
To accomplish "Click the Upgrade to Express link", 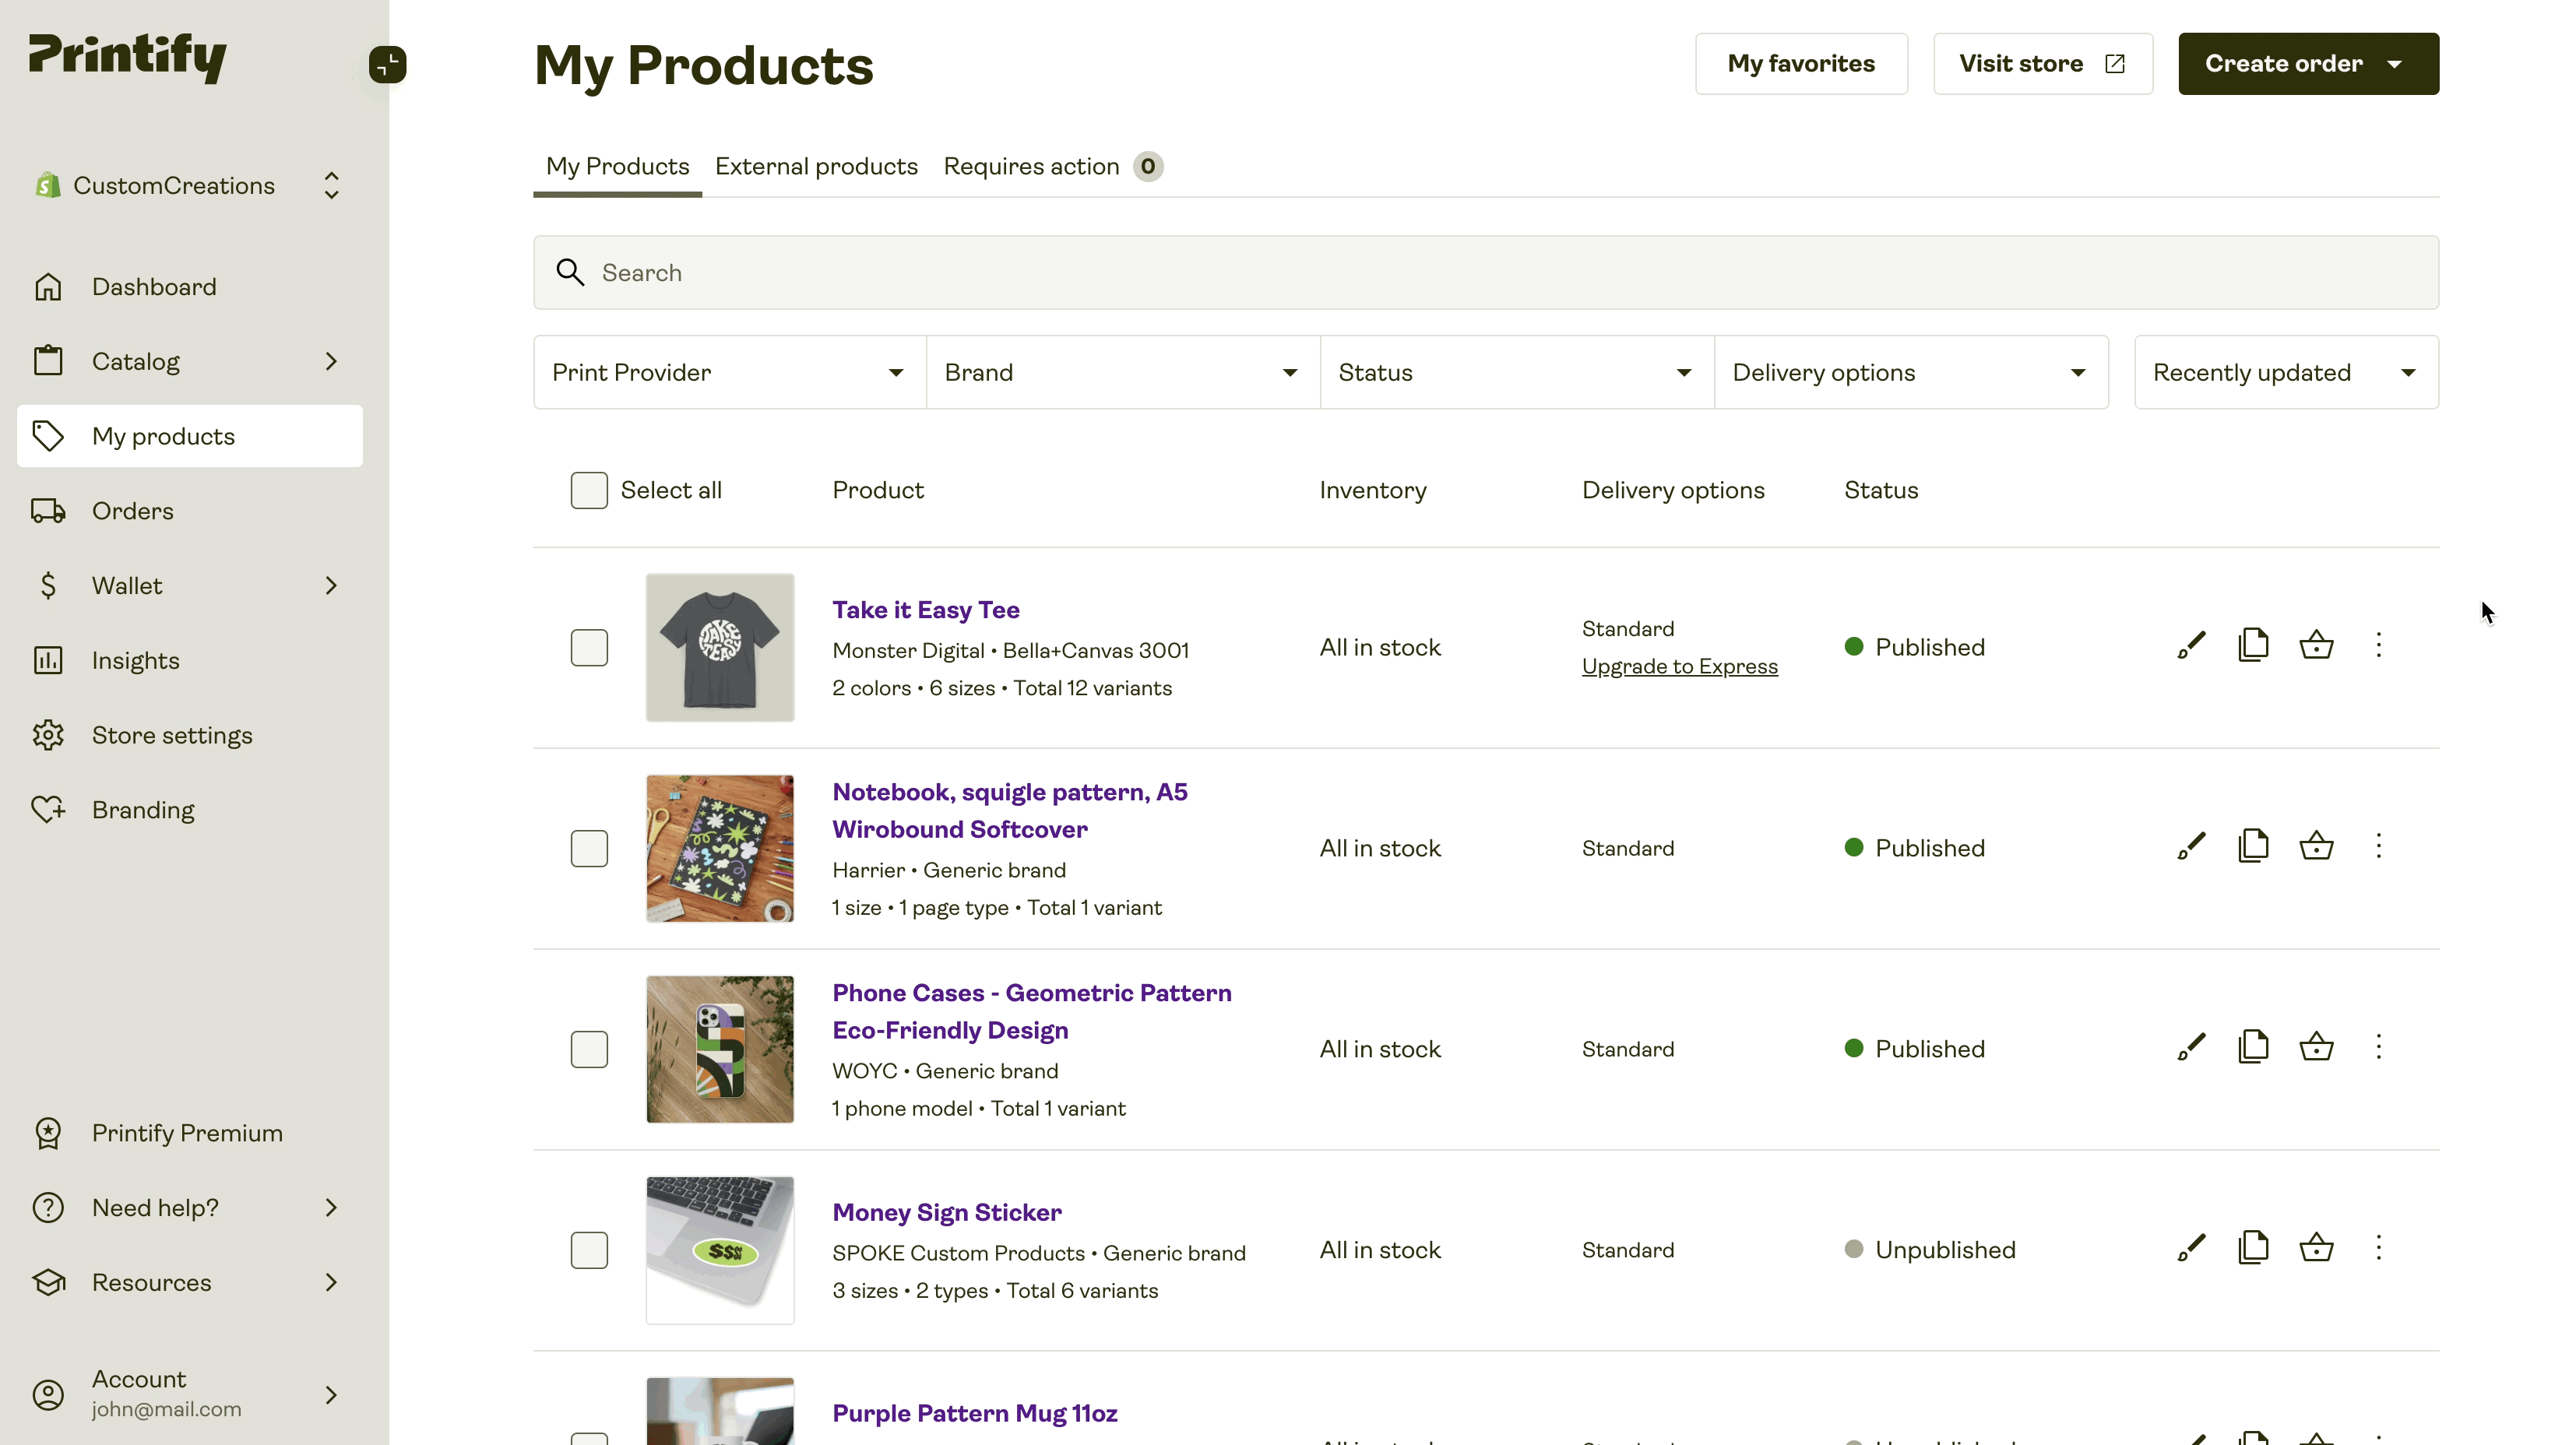I will tap(1680, 667).
